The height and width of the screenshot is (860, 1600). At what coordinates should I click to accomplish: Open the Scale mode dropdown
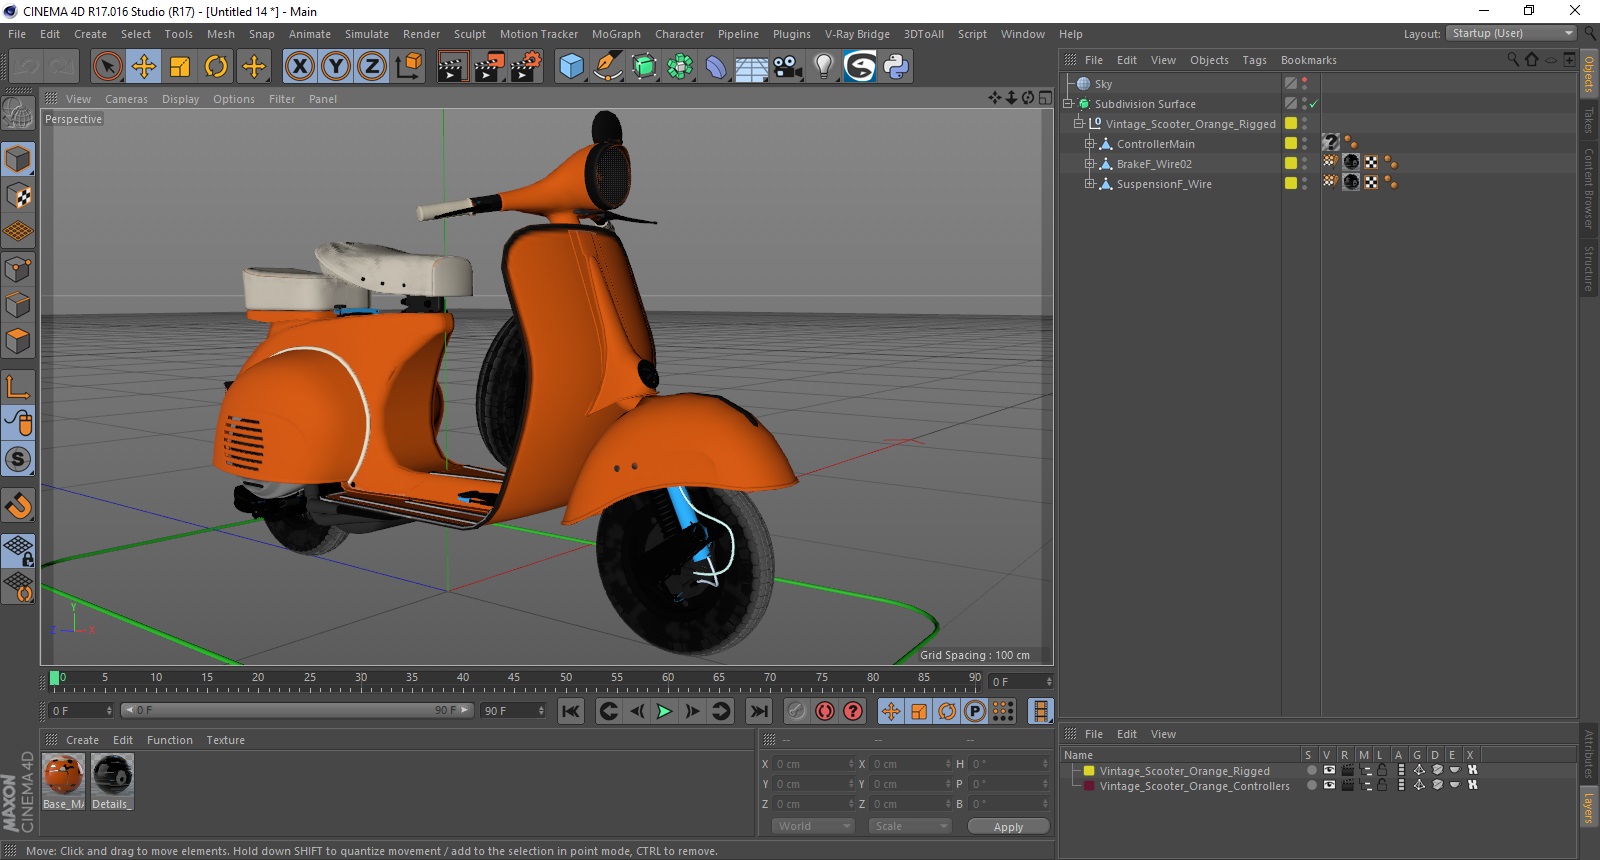point(910,826)
